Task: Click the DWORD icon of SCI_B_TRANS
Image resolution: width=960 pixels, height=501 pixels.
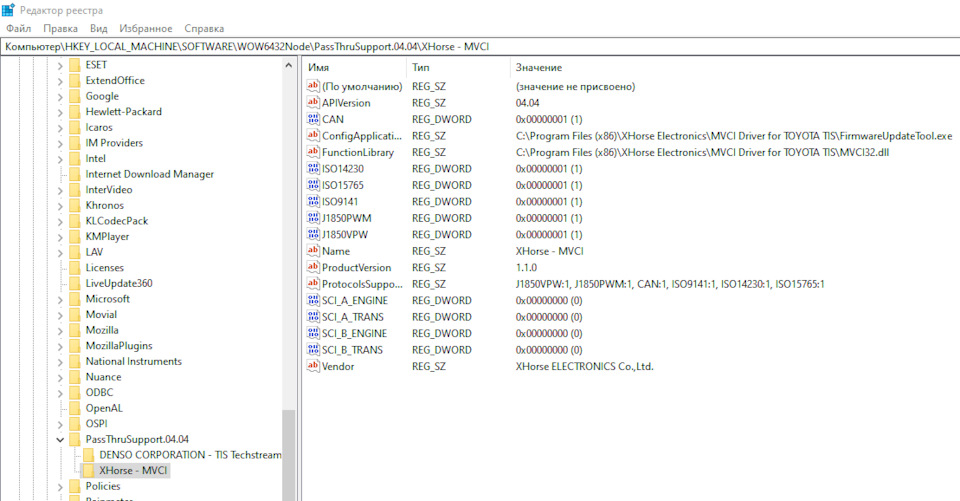Action: pyautogui.click(x=313, y=350)
